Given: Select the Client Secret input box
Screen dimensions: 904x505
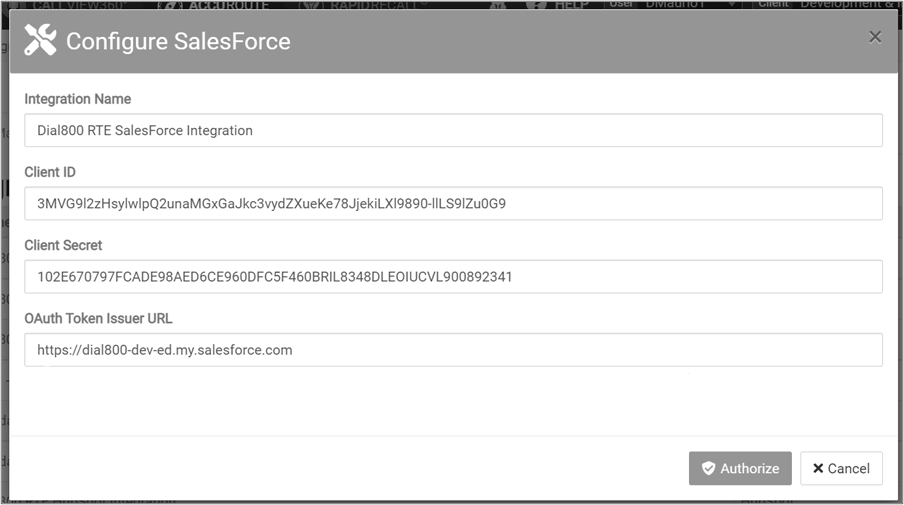Looking at the screenshot, I should coord(453,277).
